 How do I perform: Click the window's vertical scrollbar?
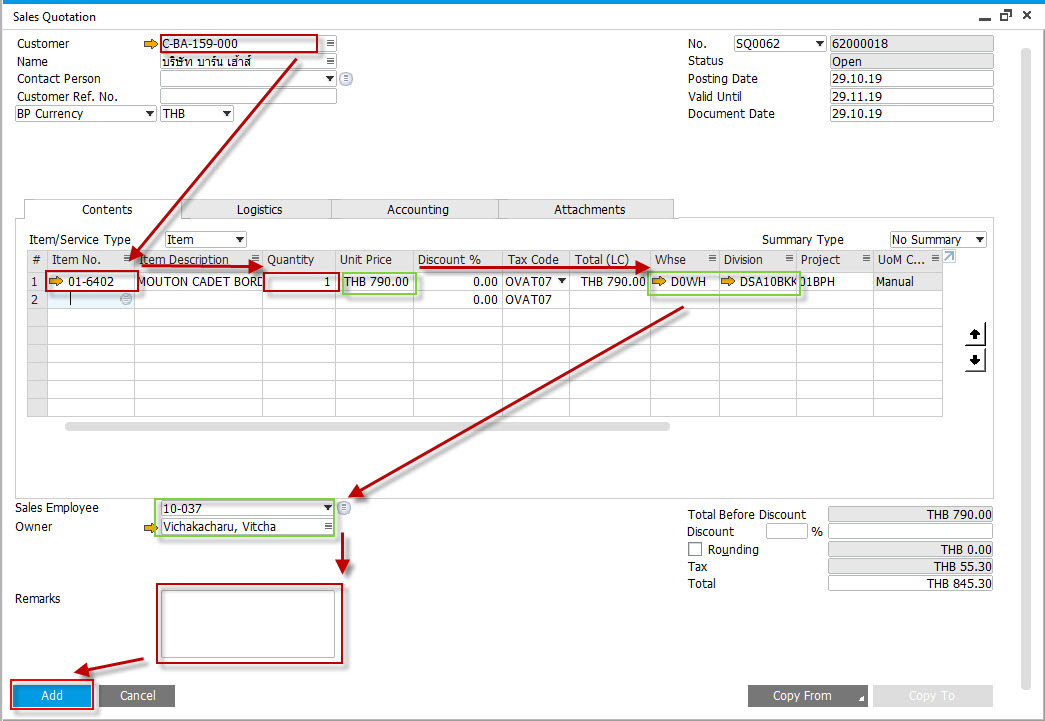pyautogui.click(x=1026, y=370)
